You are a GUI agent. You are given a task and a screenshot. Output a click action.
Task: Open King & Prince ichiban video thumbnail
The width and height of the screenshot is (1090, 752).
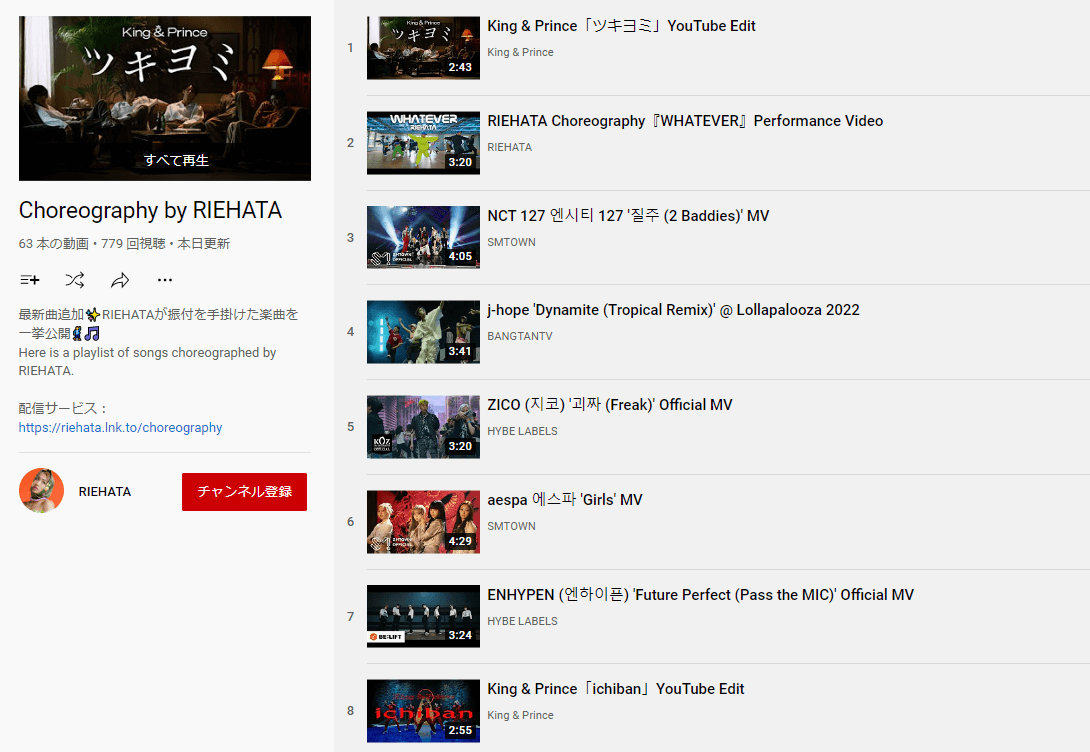point(423,711)
